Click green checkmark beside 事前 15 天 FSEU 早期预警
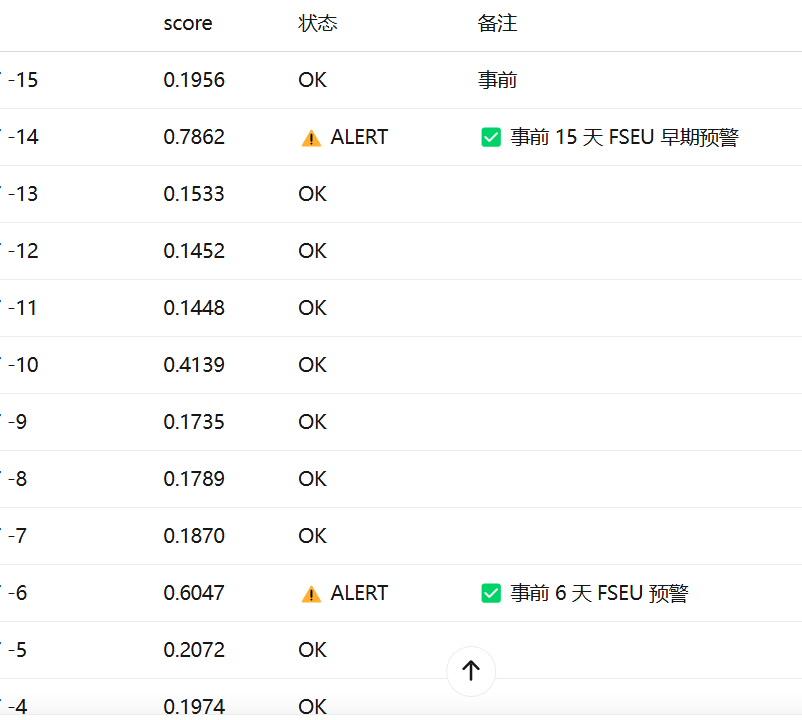Image resolution: width=802 pixels, height=720 pixels. [x=491, y=137]
